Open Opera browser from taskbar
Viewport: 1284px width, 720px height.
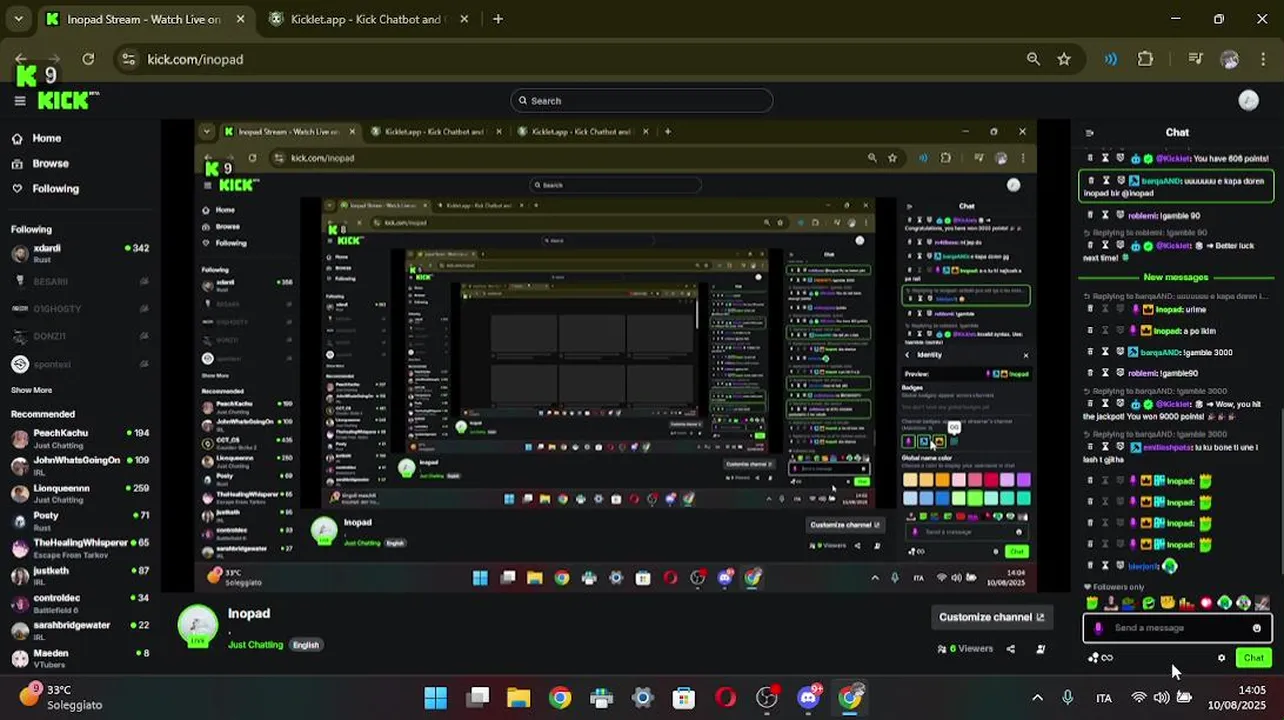pyautogui.click(x=725, y=697)
